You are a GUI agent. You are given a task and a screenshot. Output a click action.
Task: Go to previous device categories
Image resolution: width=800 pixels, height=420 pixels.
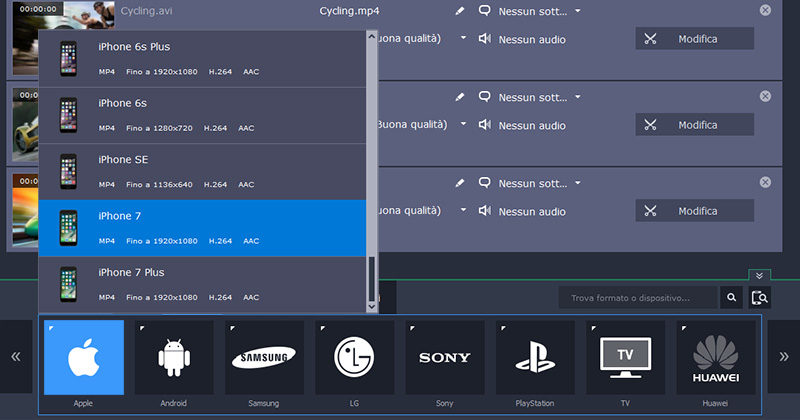[x=16, y=357]
